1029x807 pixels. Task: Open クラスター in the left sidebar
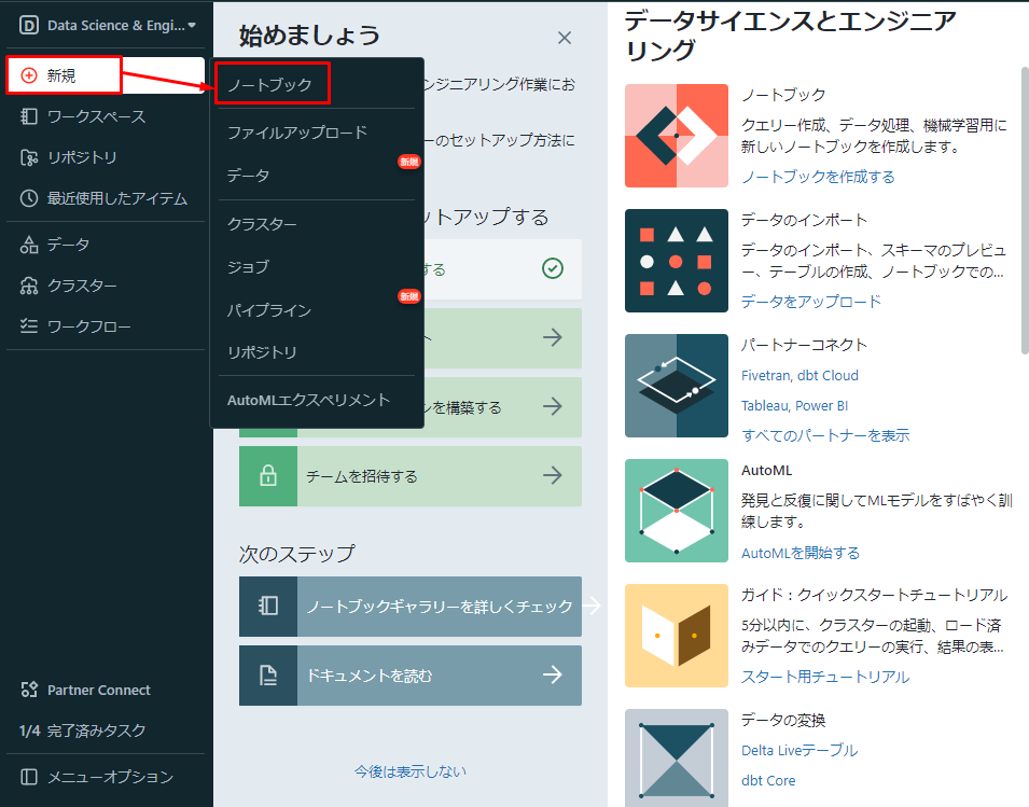(81, 286)
